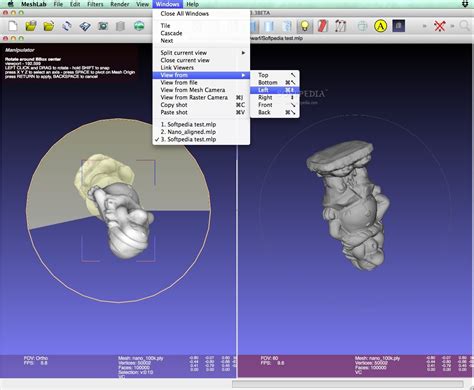The image size is (474, 390).
Task: Choose Next in the Windows menu
Action: (x=201, y=41)
